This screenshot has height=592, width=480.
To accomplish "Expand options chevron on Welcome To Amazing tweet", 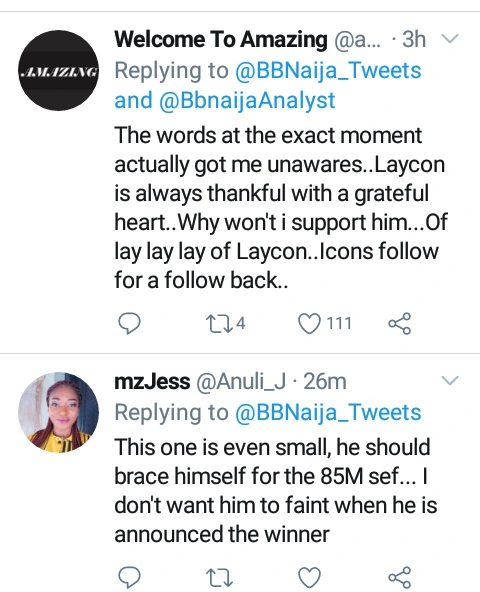I will (x=450, y=39).
